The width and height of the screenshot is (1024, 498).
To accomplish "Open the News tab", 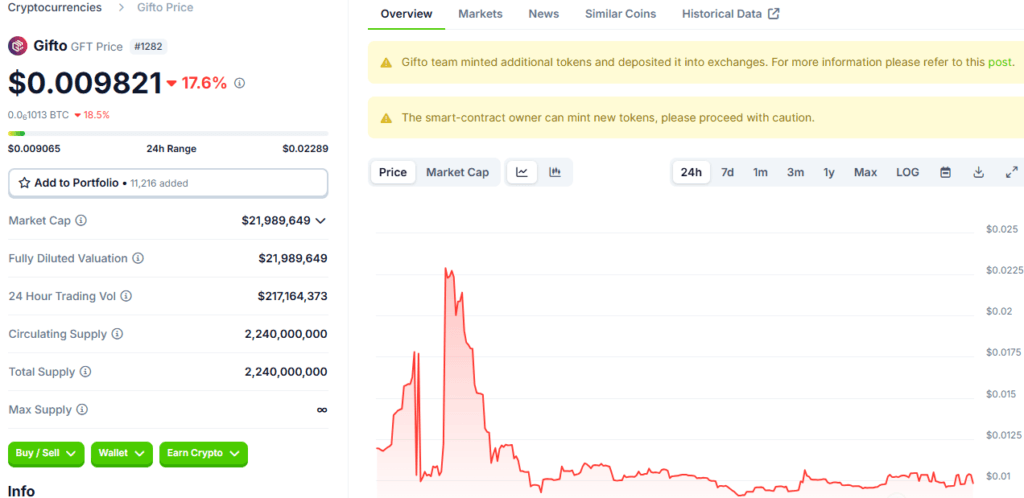I will pyautogui.click(x=543, y=14).
